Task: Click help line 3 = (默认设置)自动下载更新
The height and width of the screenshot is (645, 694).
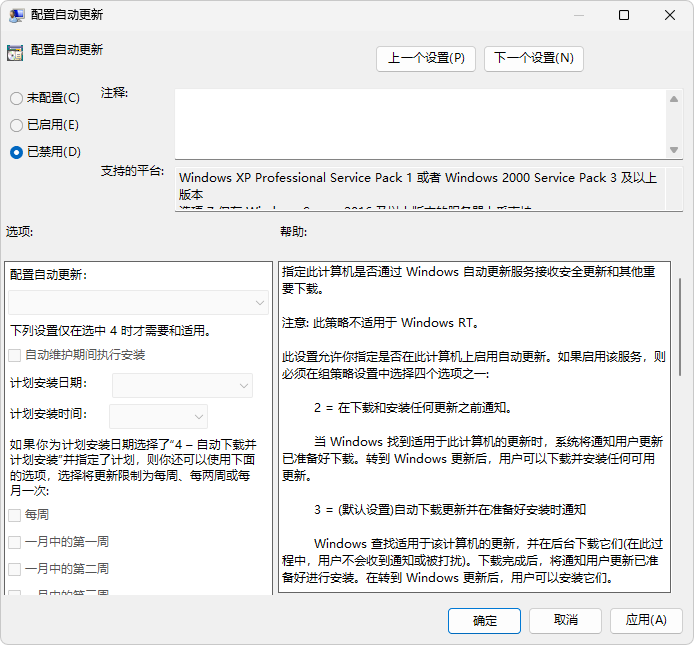Action: (x=450, y=510)
